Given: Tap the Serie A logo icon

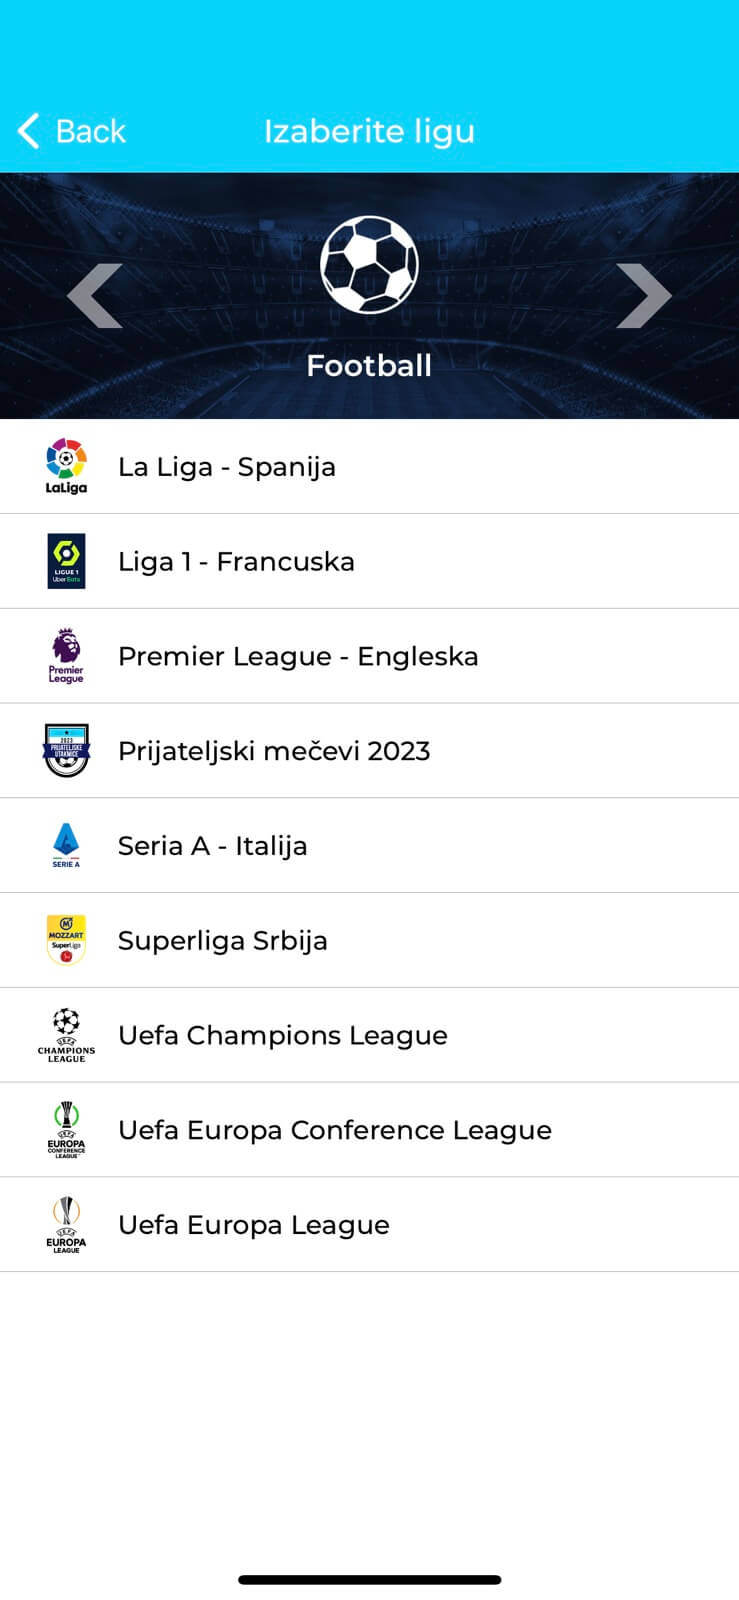Looking at the screenshot, I should [66, 845].
